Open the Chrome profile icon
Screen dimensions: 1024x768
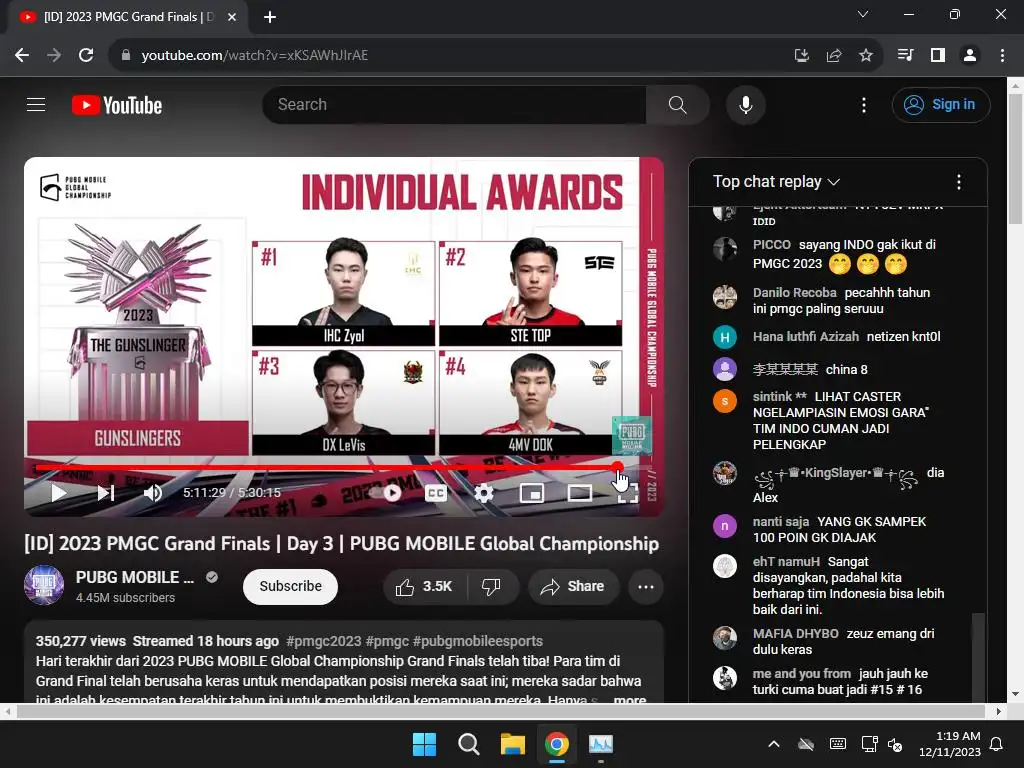point(970,56)
